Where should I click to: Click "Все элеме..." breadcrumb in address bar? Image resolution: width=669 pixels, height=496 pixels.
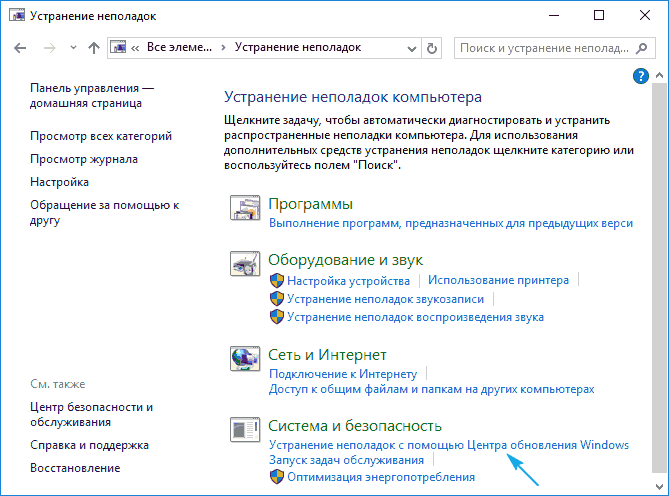point(177,47)
